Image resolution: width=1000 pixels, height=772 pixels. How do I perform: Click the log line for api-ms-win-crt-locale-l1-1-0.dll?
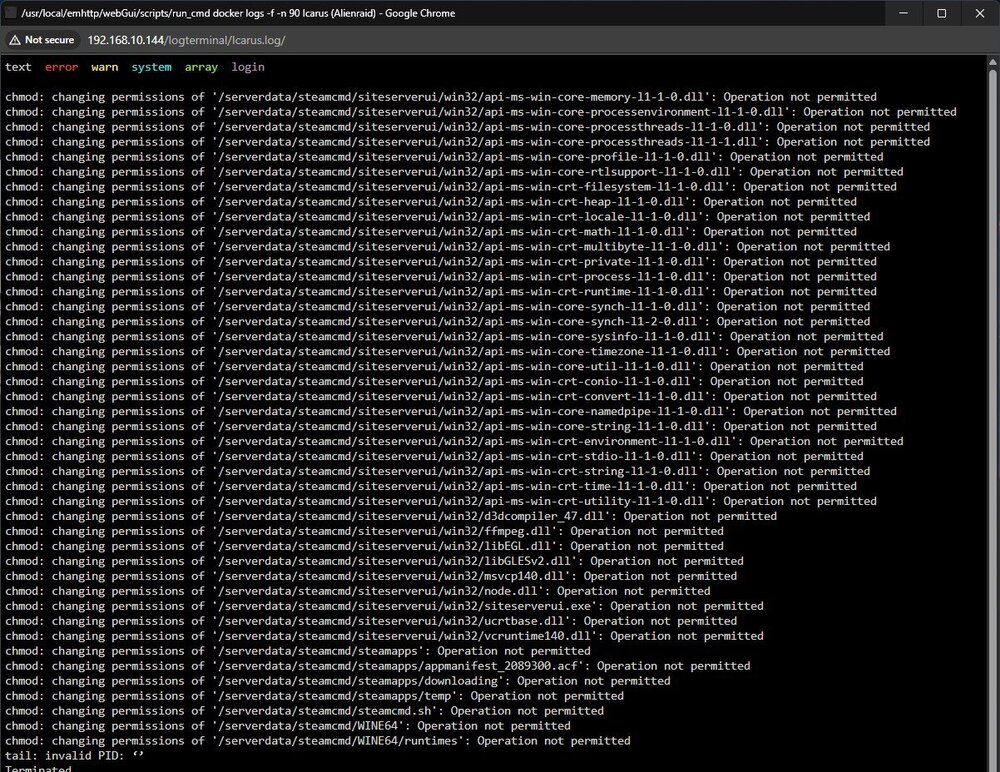tap(438, 217)
